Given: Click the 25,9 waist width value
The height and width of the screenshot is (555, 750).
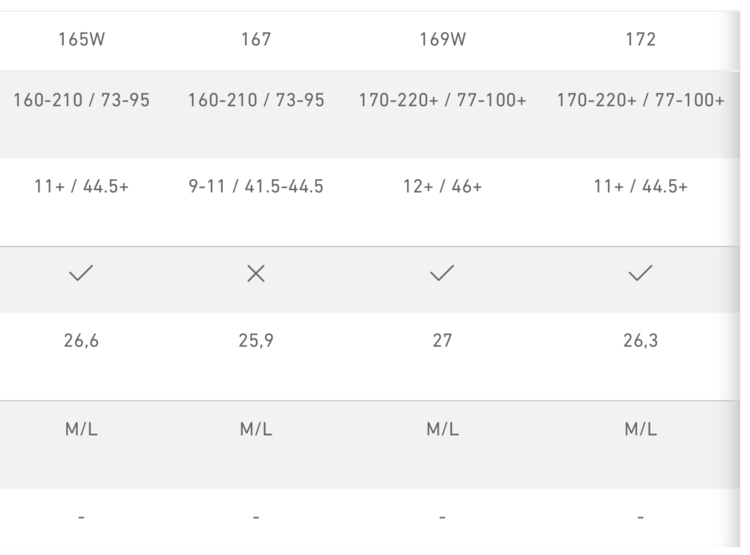Looking at the screenshot, I should coord(256,341).
